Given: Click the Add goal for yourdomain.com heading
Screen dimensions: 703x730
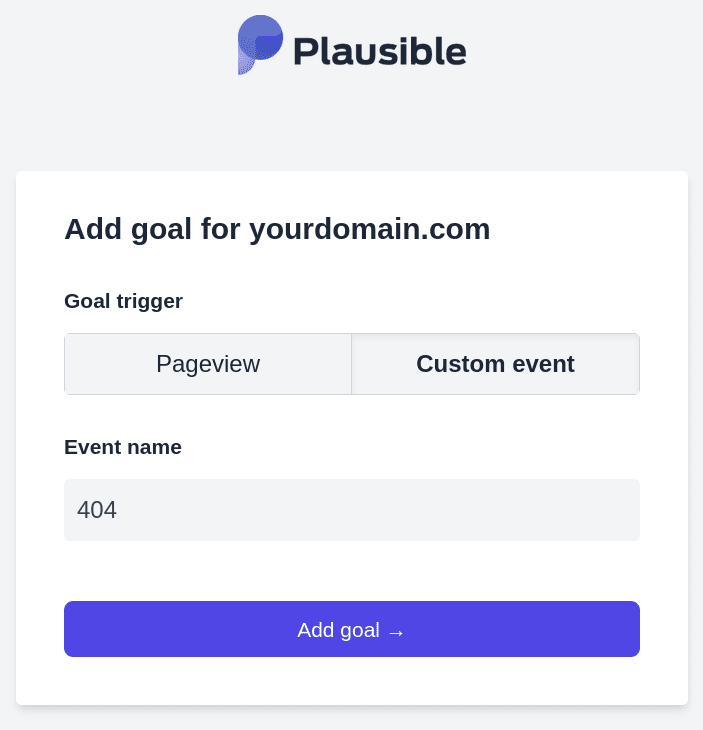Looking at the screenshot, I should pyautogui.click(x=277, y=229).
